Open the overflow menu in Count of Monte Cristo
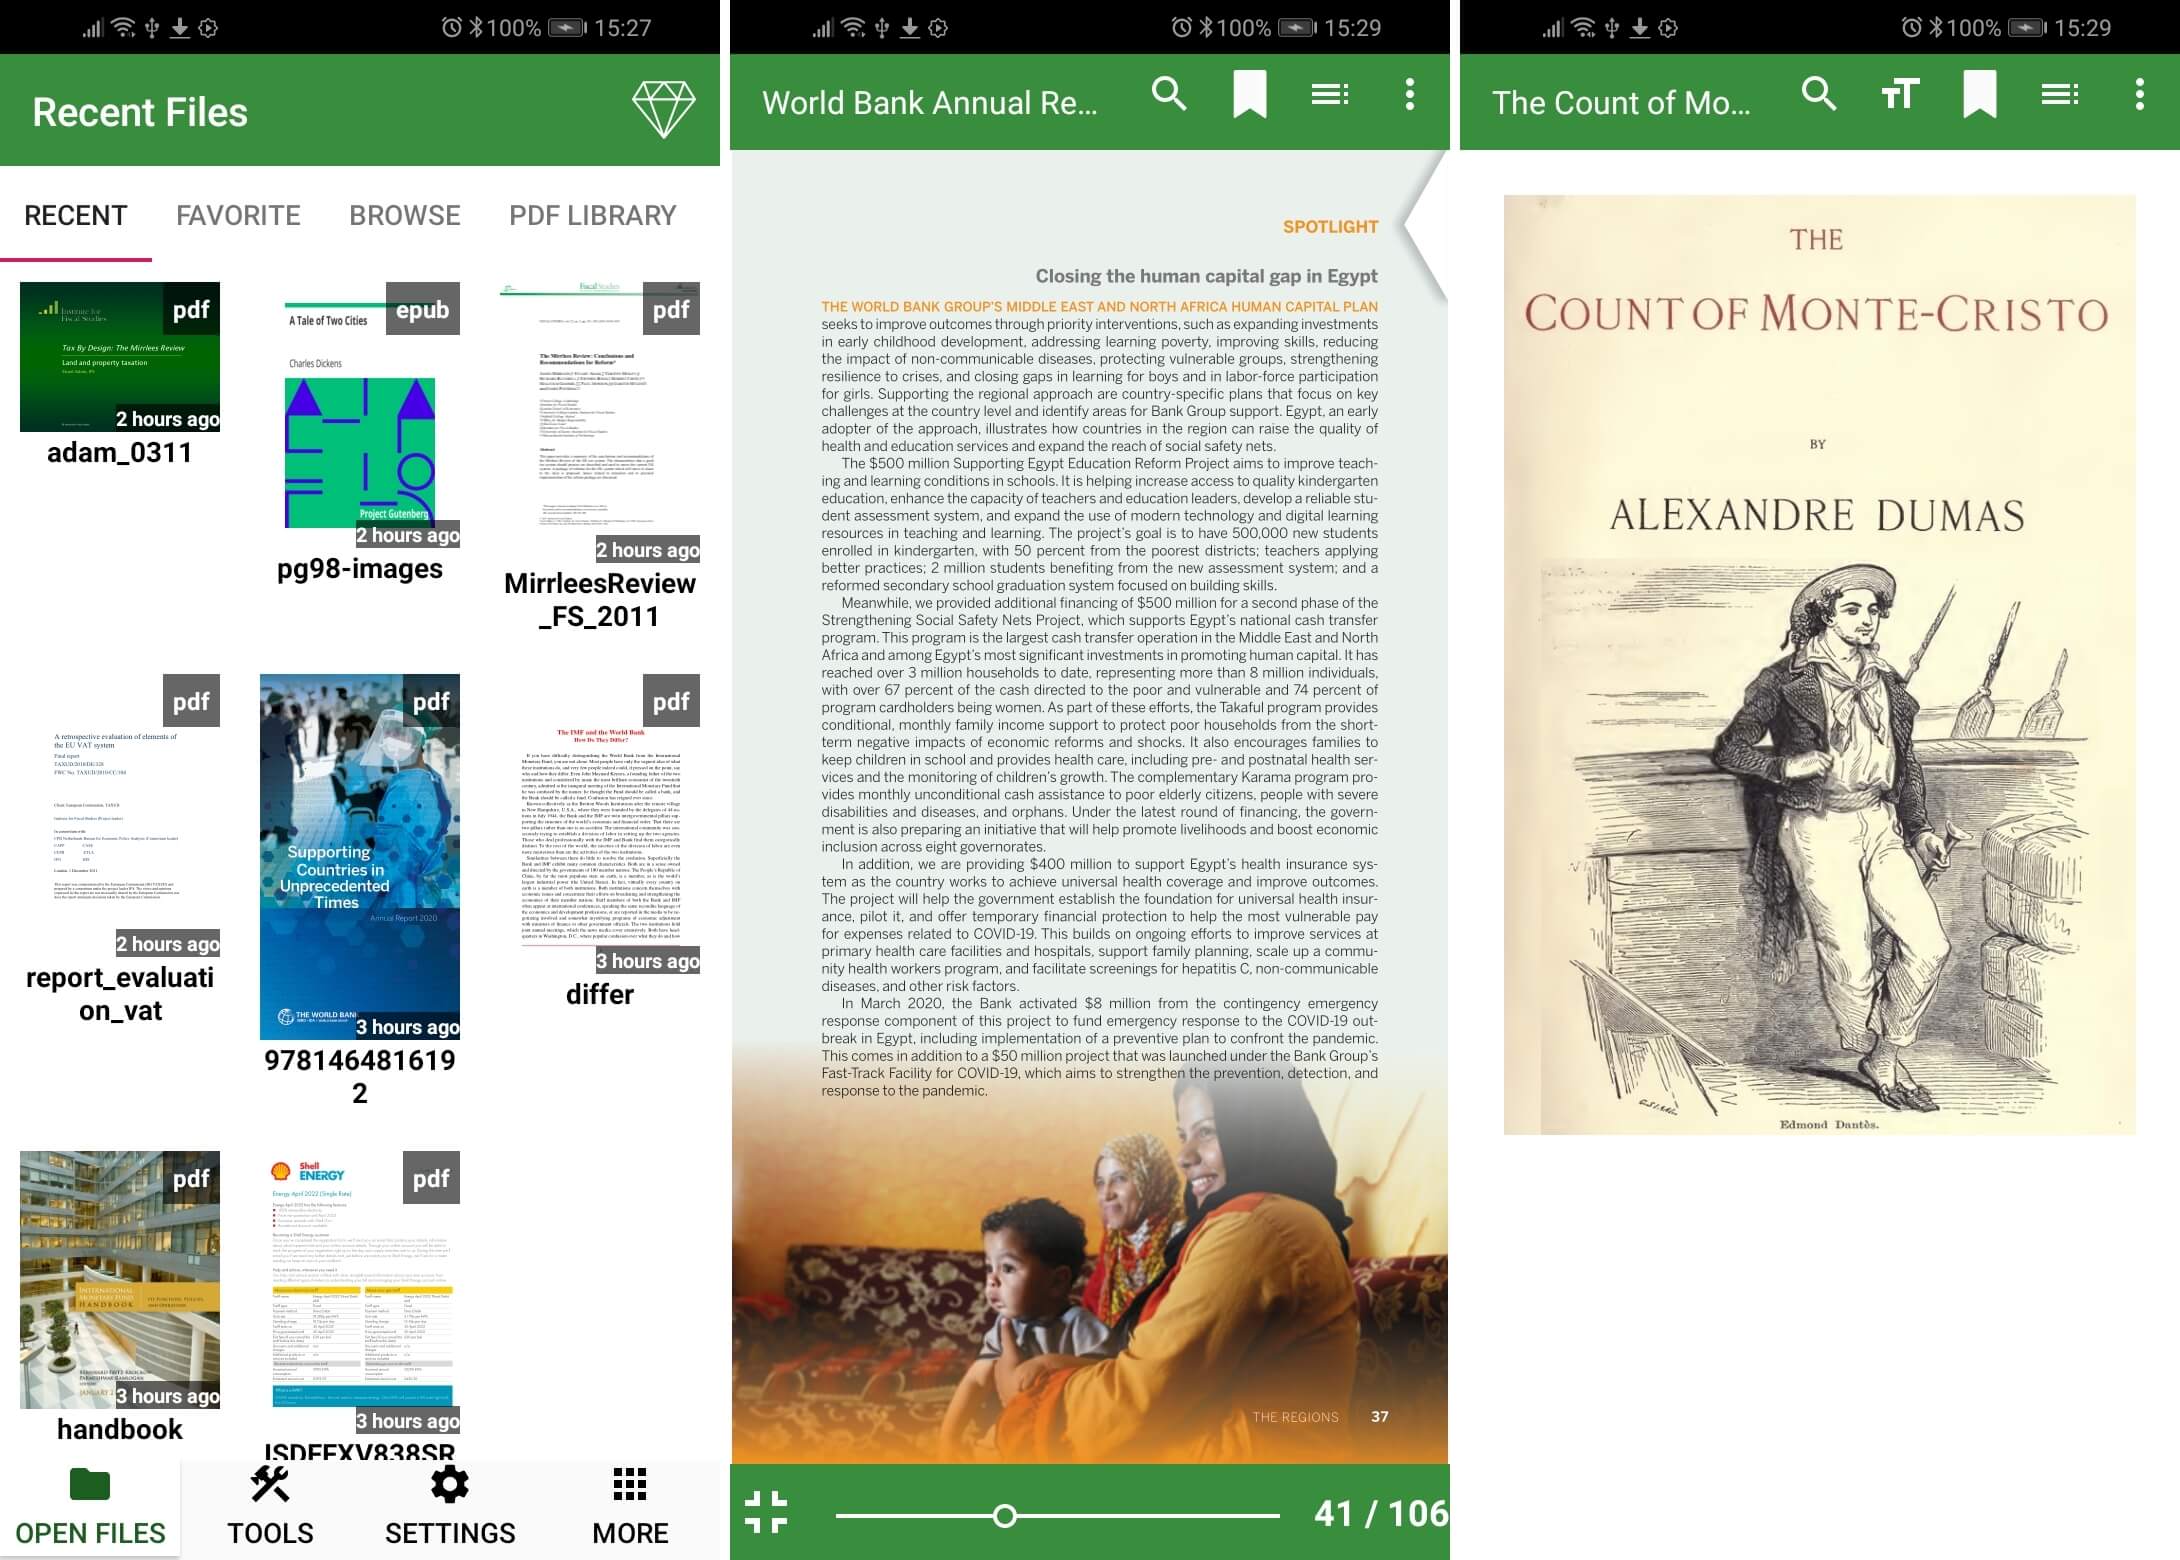 2138,95
